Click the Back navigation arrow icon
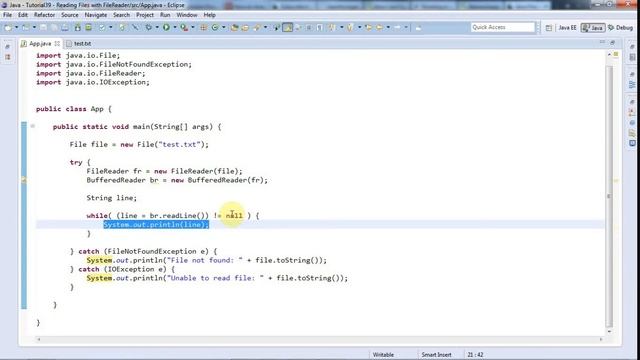Image resolution: width=640 pixels, height=360 pixels. tap(379, 27)
